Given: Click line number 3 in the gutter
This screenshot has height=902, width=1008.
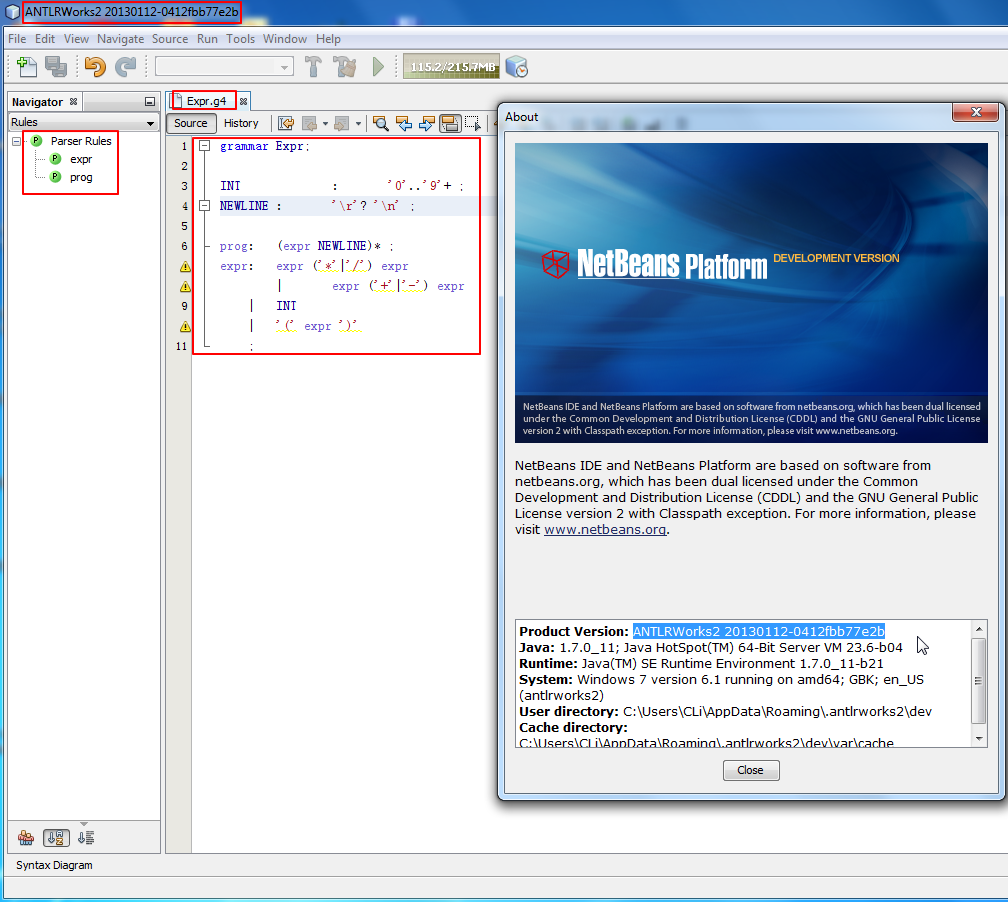Looking at the screenshot, I should coord(184,186).
